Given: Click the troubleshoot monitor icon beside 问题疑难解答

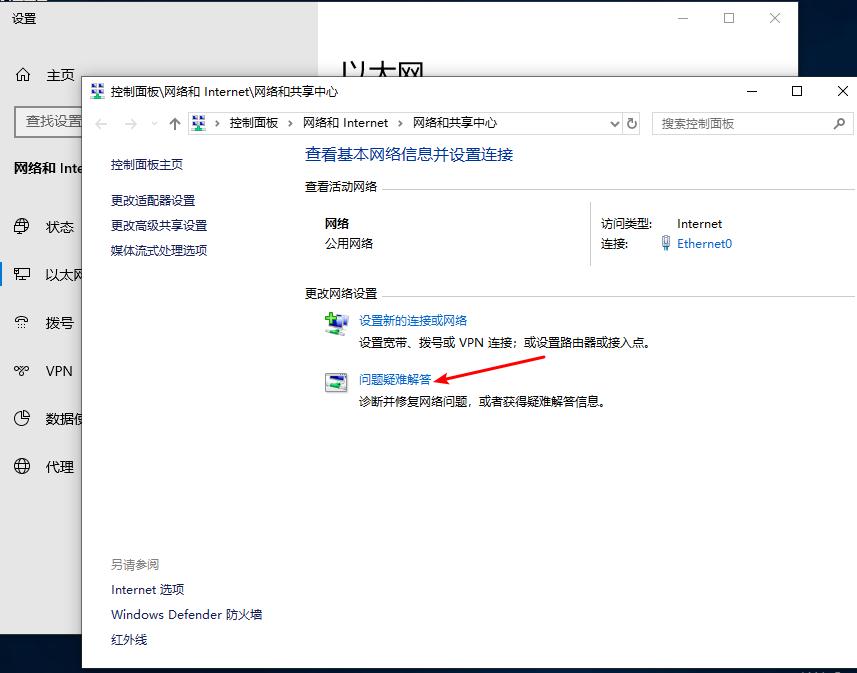Looking at the screenshot, I should click(336, 382).
